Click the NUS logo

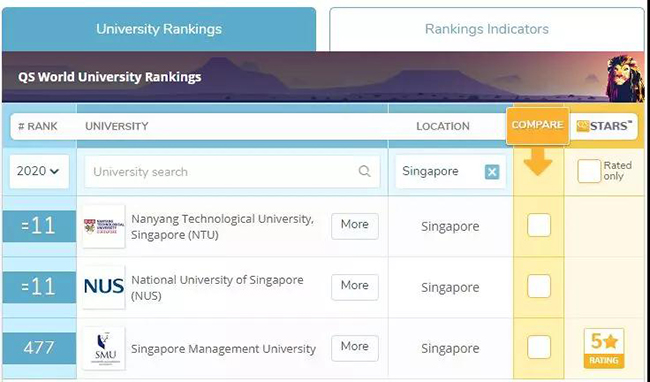tap(104, 287)
